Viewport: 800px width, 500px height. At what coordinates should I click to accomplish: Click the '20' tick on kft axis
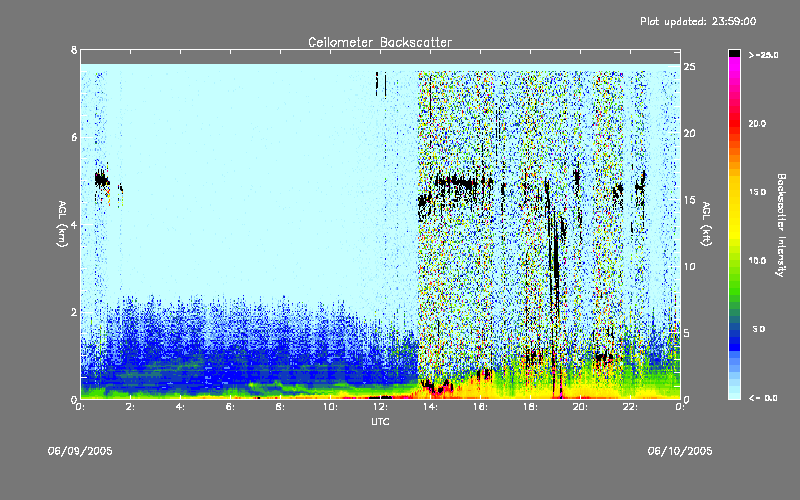click(689, 133)
